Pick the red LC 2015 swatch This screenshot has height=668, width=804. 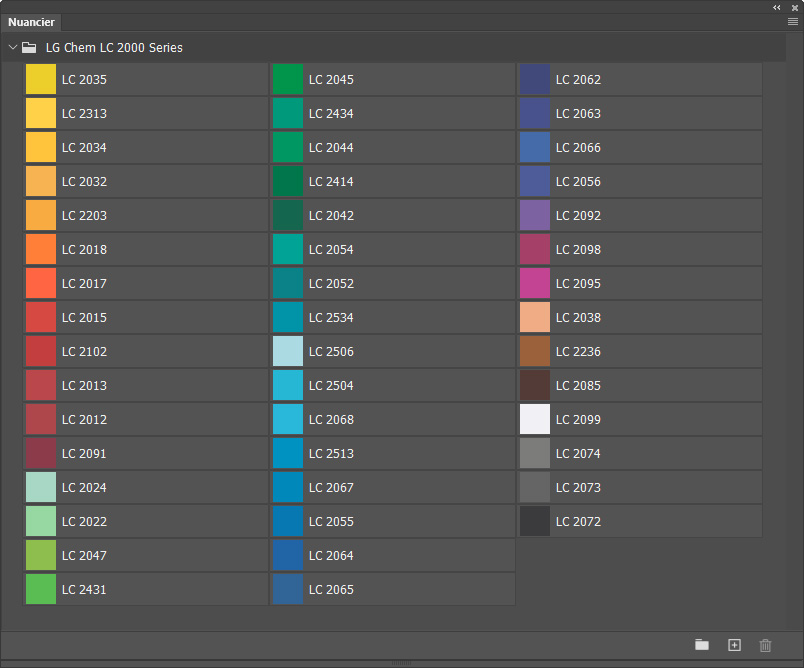pos(41,317)
